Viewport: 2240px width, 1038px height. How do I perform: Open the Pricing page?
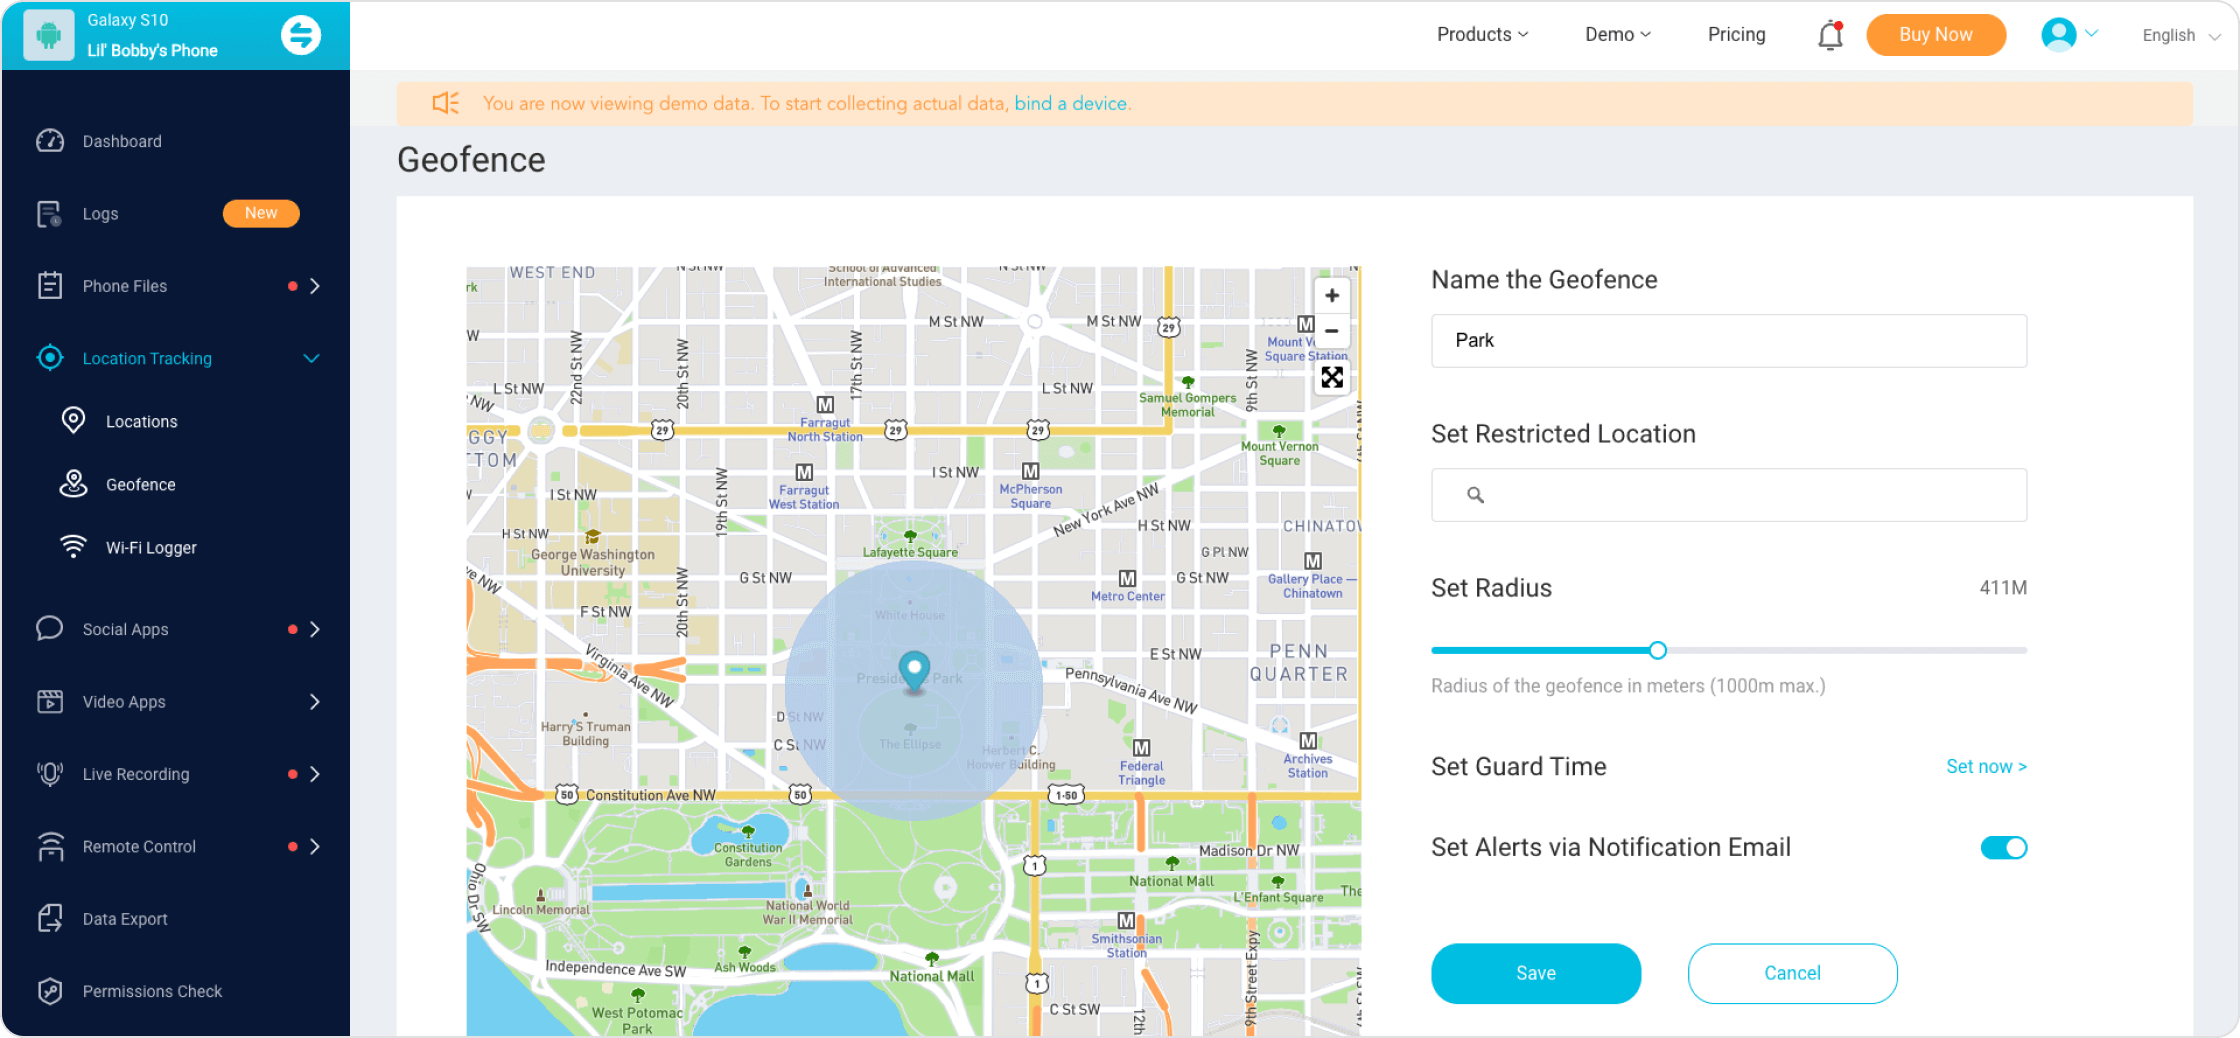pos(1737,34)
